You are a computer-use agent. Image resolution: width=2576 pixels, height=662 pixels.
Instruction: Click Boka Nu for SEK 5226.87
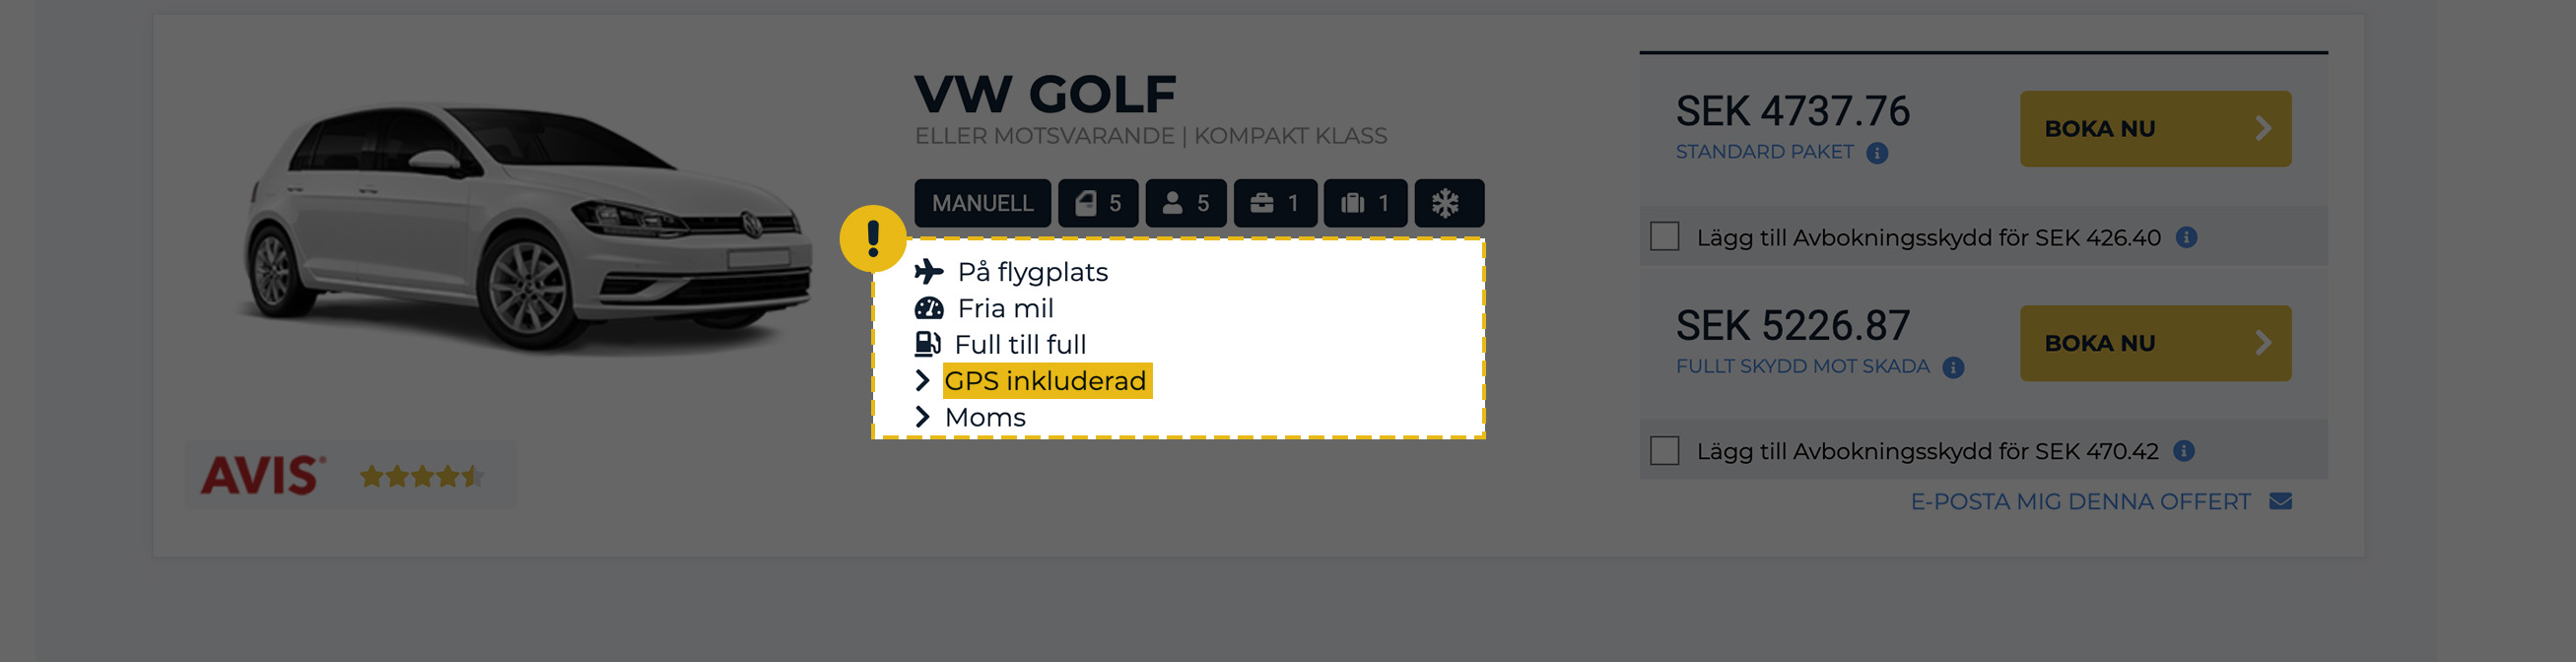[2154, 343]
